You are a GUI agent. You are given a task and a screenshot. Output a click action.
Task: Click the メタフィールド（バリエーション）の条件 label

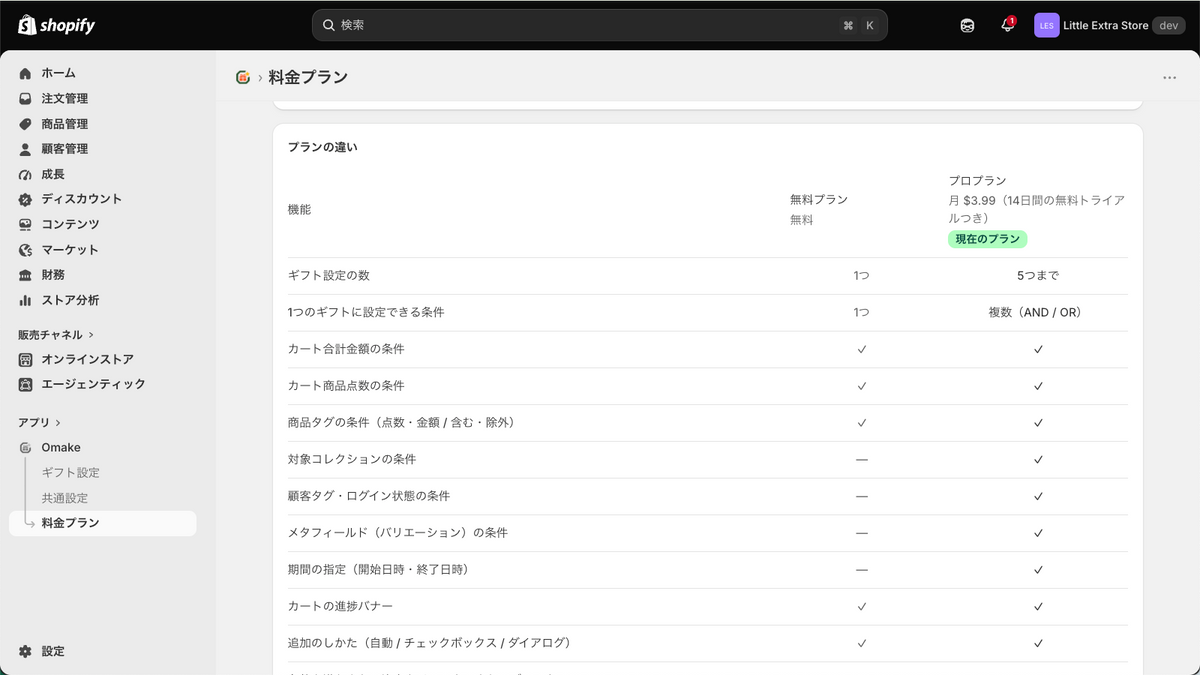point(398,533)
